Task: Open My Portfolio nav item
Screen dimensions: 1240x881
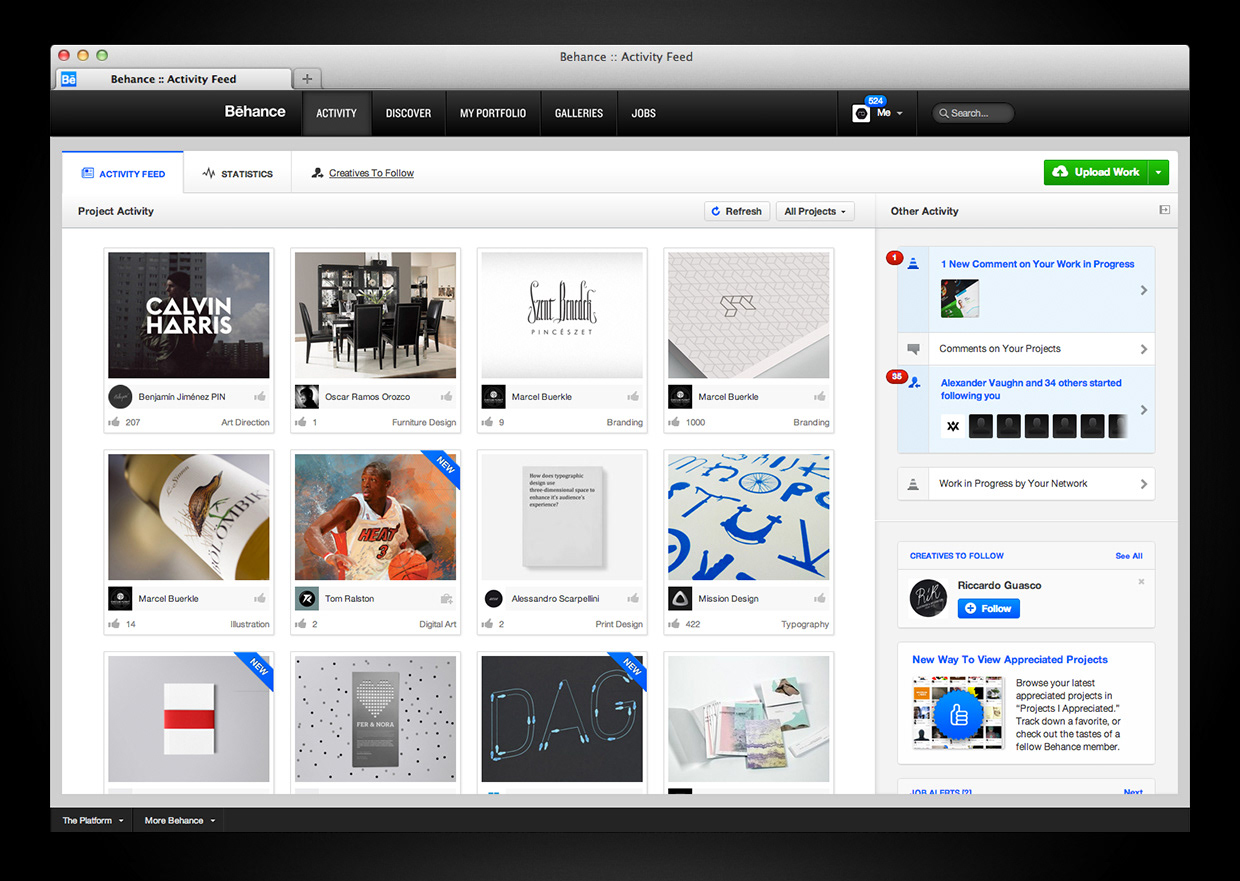Action: click(493, 113)
